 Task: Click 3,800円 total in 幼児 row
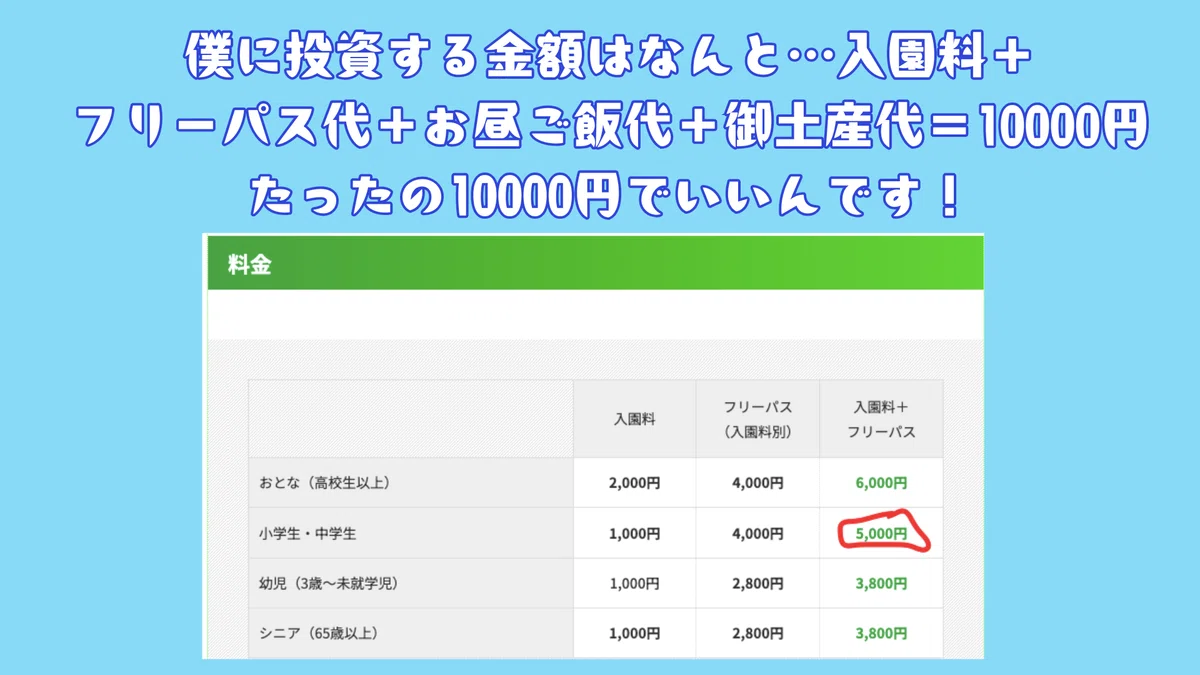tap(881, 584)
